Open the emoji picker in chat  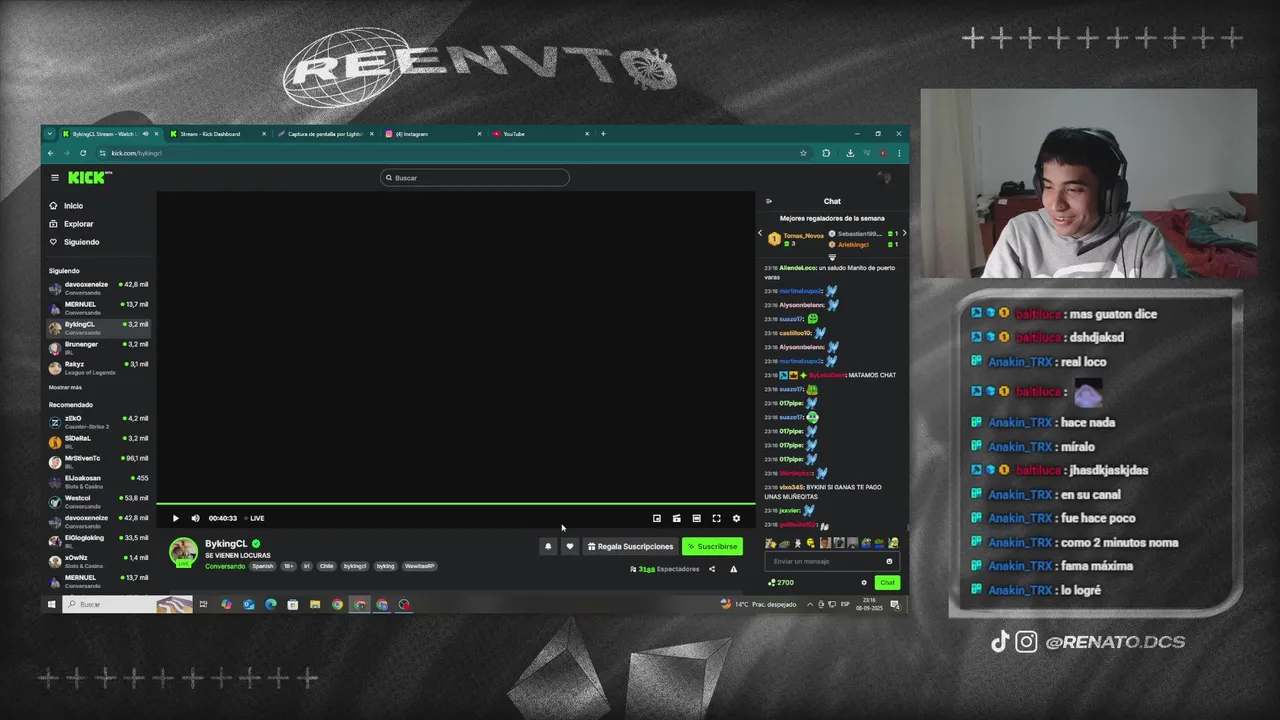pos(889,561)
